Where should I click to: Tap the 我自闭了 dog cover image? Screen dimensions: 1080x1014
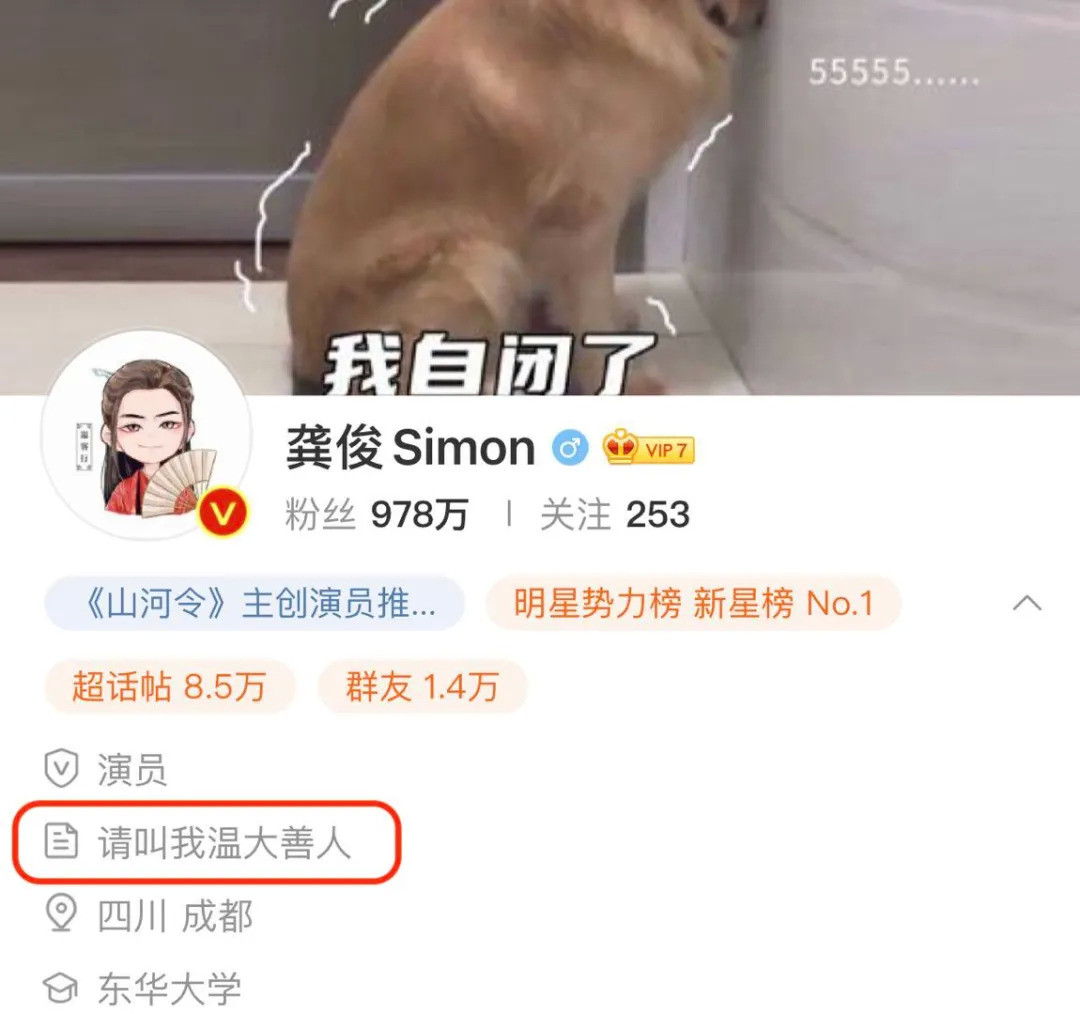click(x=540, y=198)
